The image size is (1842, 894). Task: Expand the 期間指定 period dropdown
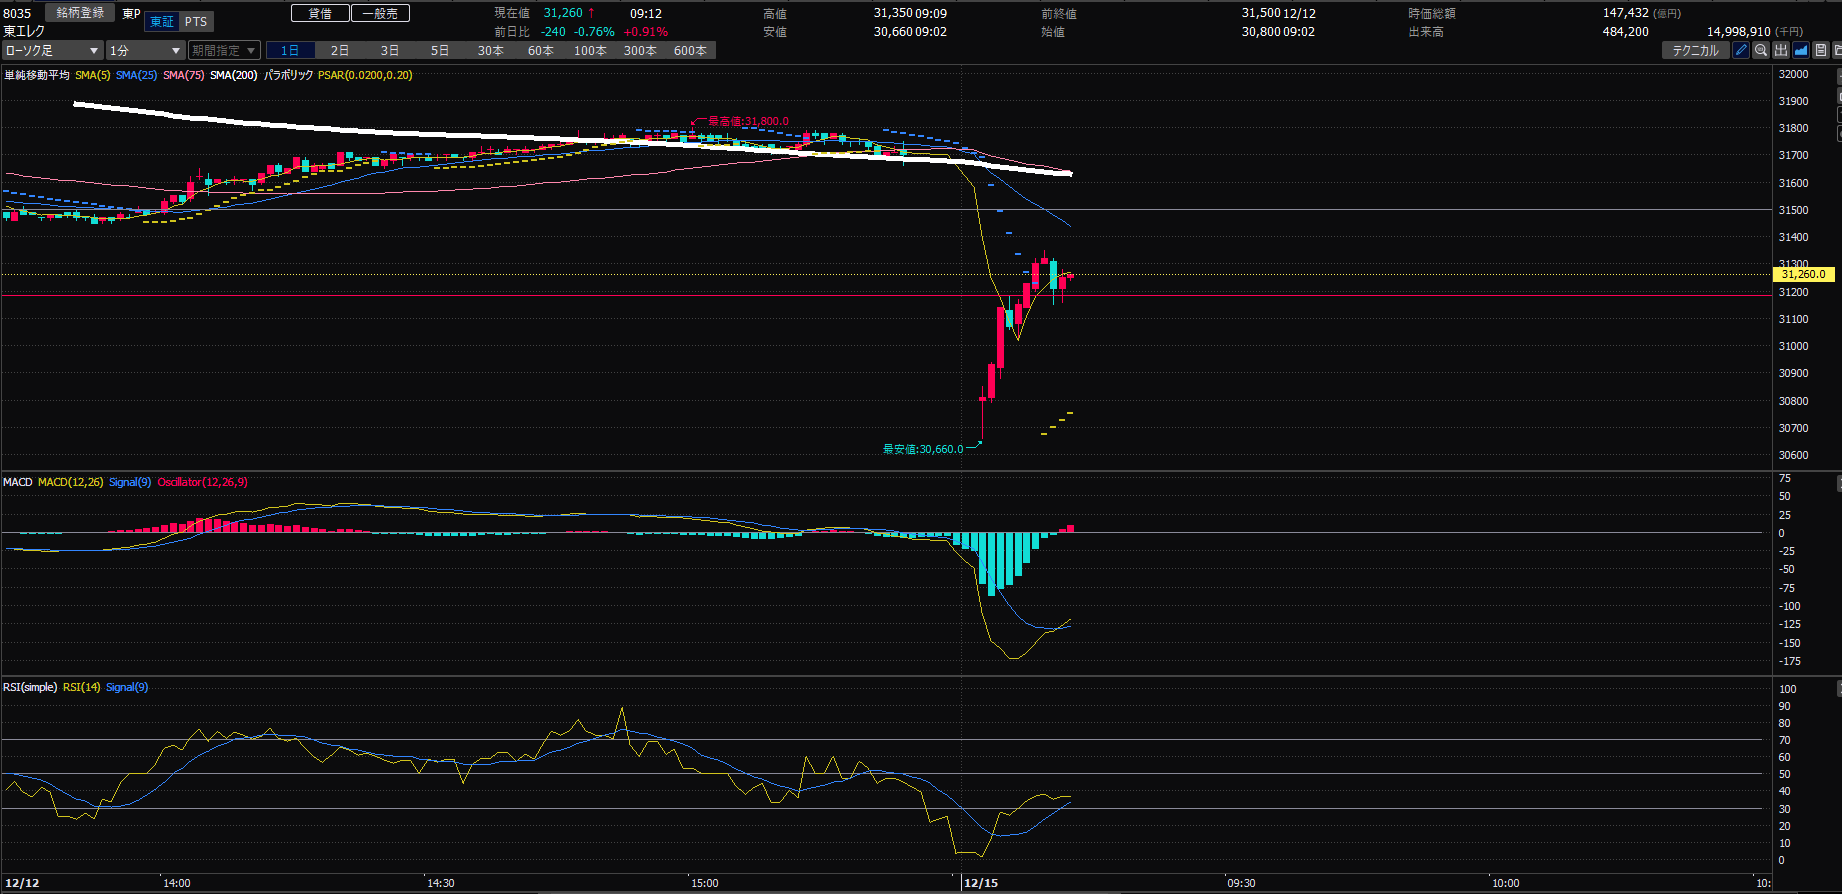point(224,50)
